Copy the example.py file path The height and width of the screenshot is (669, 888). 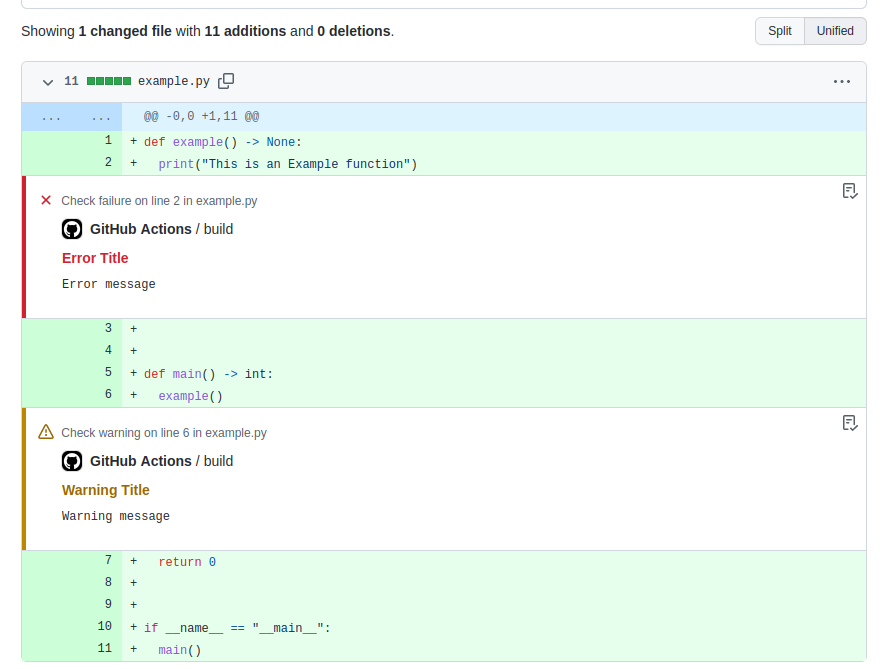[x=227, y=81]
